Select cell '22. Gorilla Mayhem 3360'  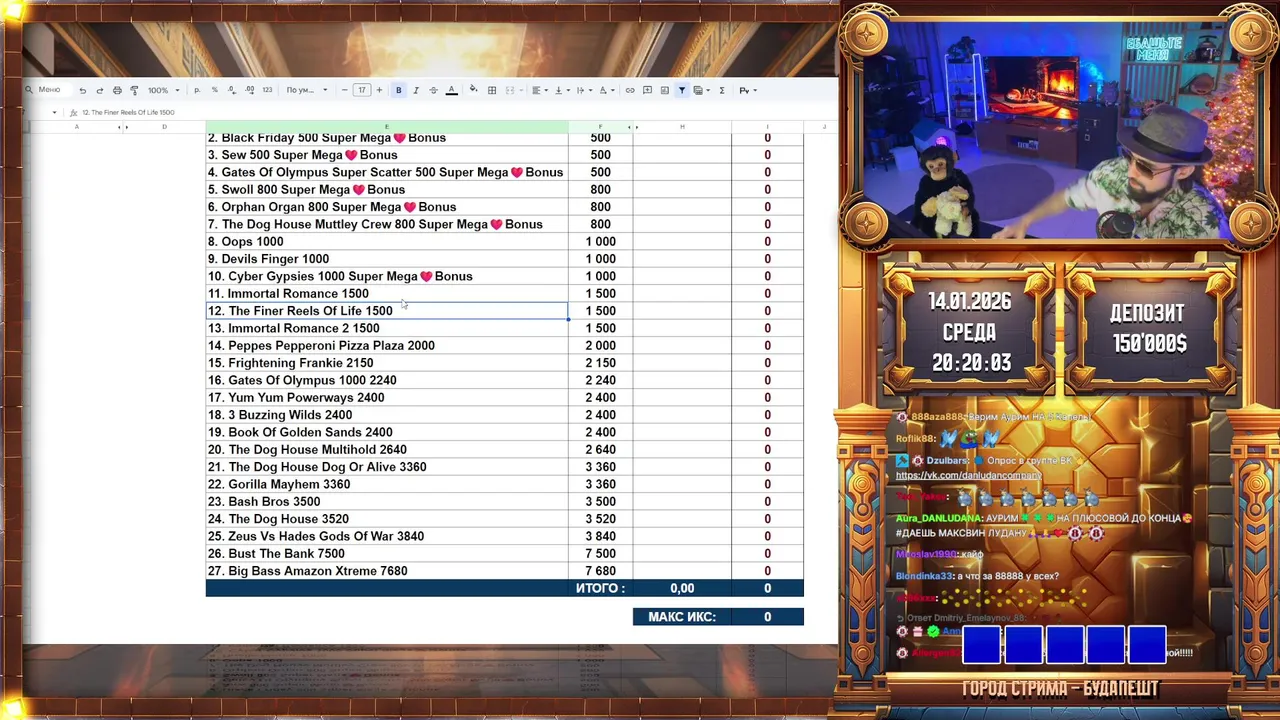coord(387,484)
